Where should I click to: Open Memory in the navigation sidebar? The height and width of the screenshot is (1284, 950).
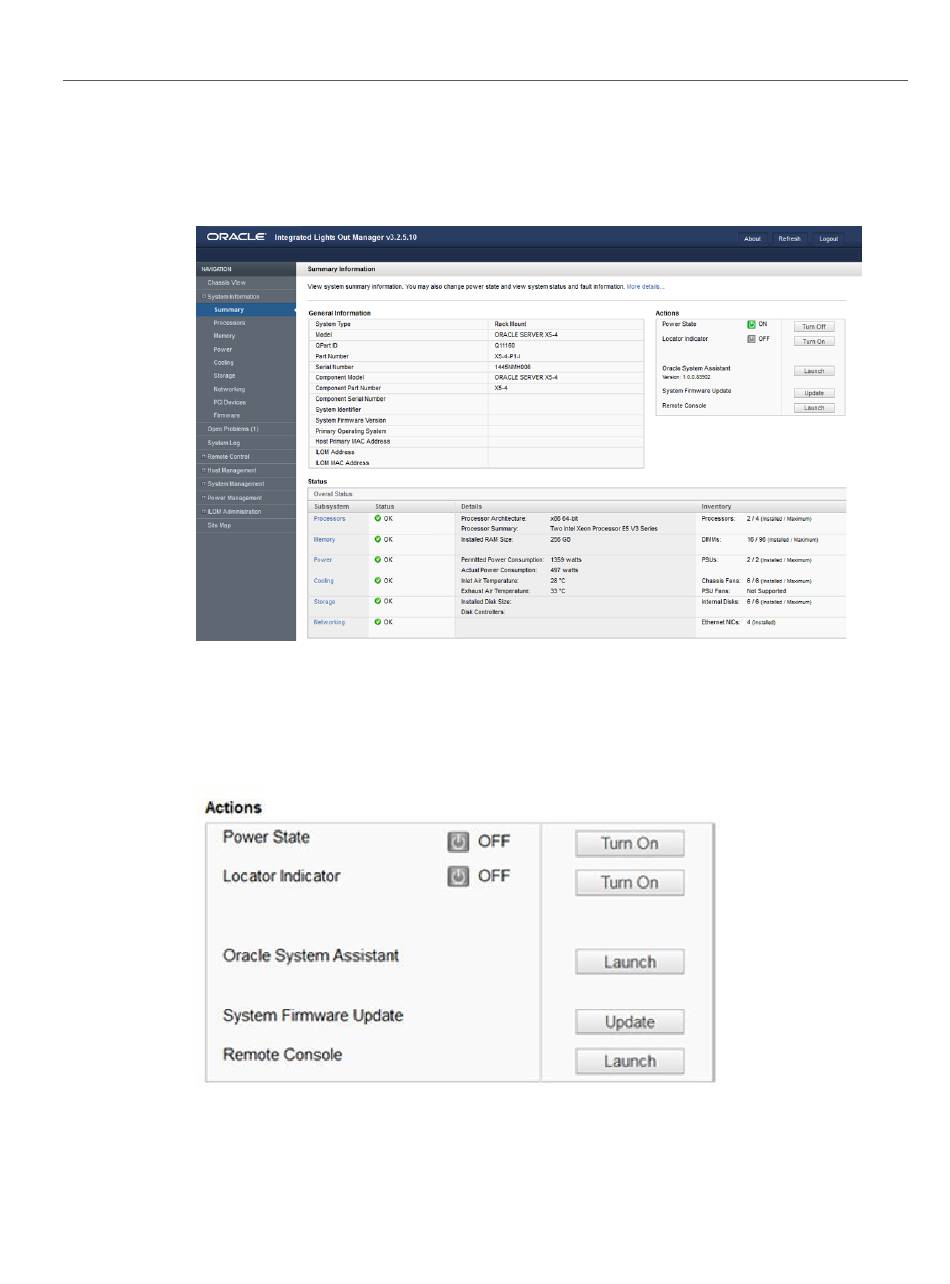click(224, 336)
